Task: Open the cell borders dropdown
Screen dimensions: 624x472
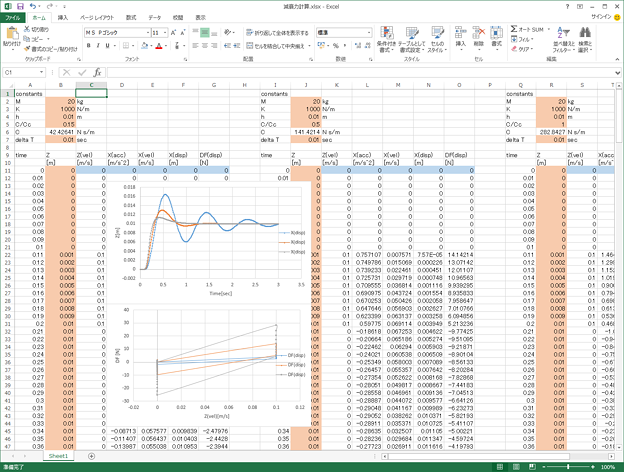Action: point(133,46)
